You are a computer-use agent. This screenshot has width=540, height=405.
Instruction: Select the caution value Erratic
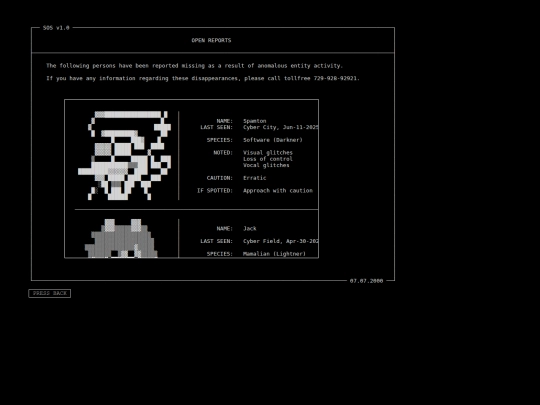point(255,178)
